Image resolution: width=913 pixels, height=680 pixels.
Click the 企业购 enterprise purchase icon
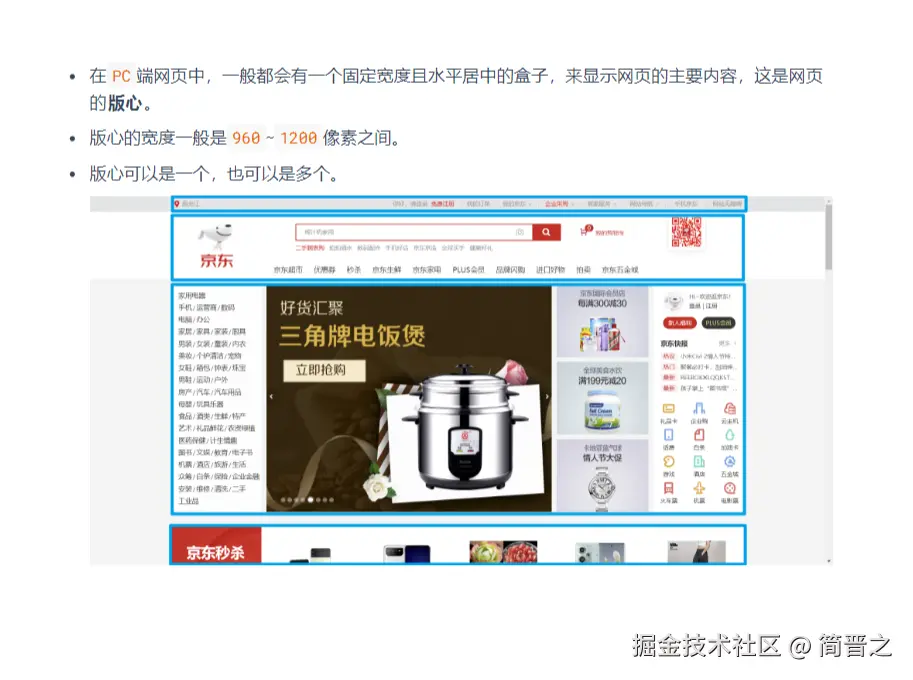pos(701,409)
